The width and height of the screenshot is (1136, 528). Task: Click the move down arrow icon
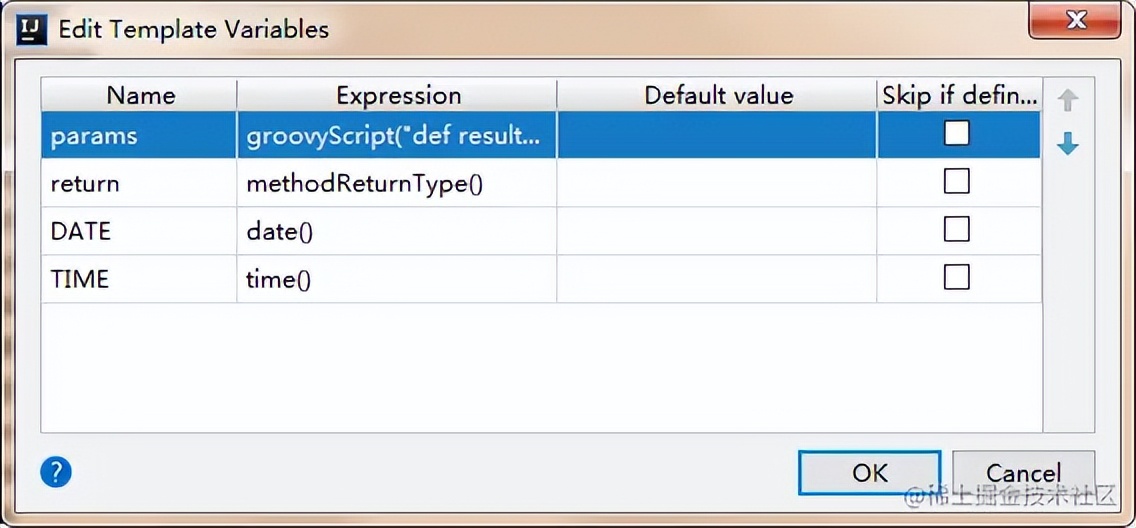(x=1068, y=144)
